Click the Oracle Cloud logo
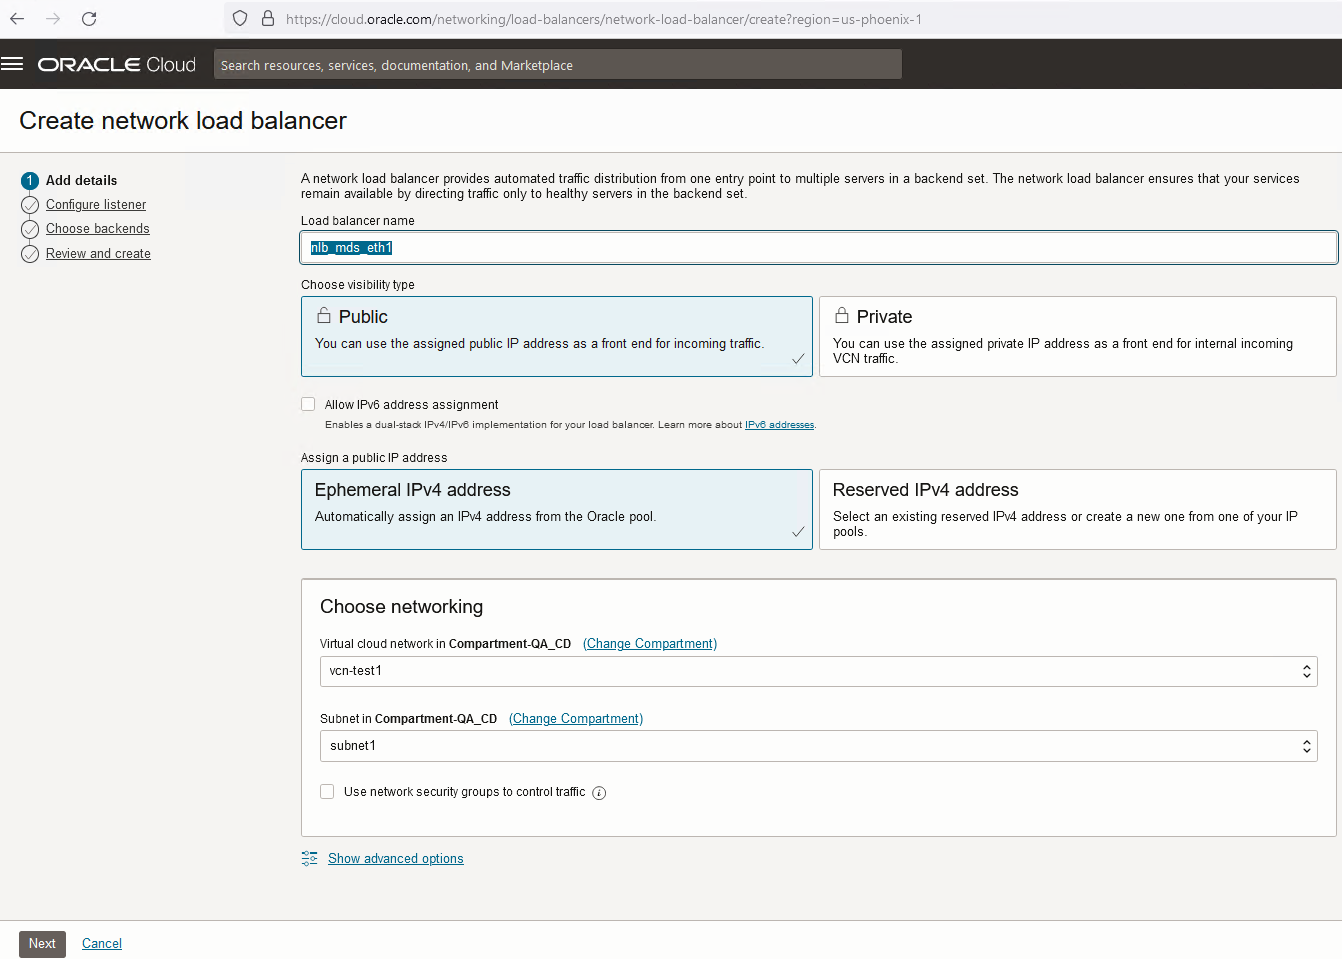 (x=117, y=65)
